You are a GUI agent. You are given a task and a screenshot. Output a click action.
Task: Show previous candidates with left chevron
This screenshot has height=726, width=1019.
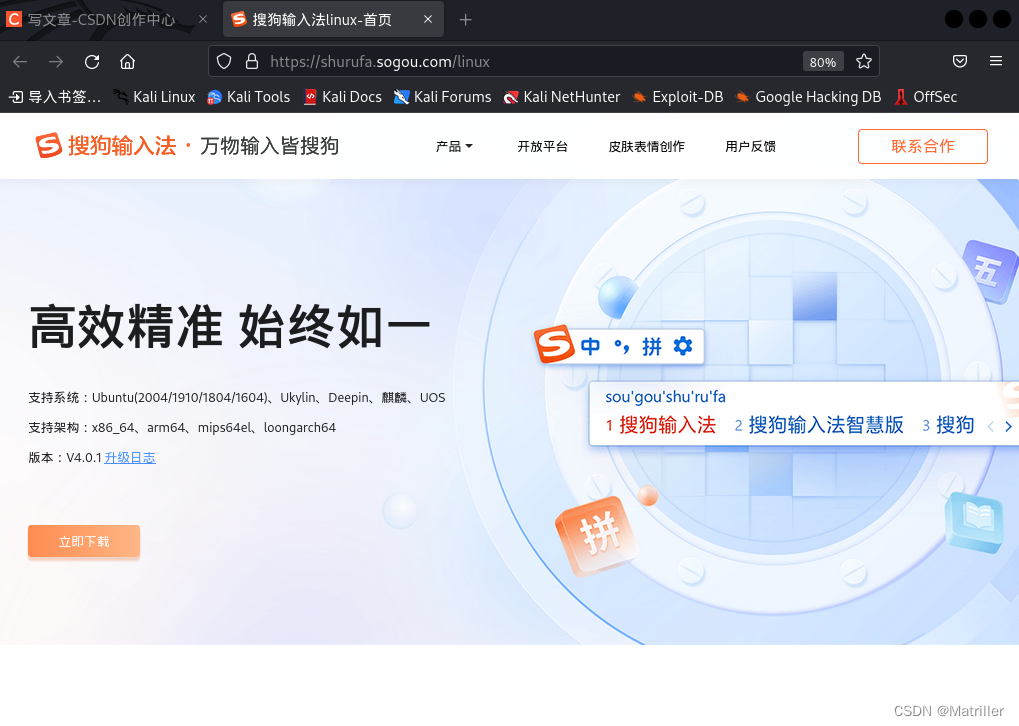[x=990, y=426]
